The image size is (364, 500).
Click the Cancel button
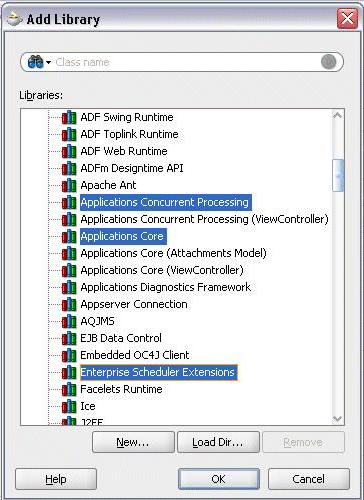pyautogui.click(x=309, y=479)
